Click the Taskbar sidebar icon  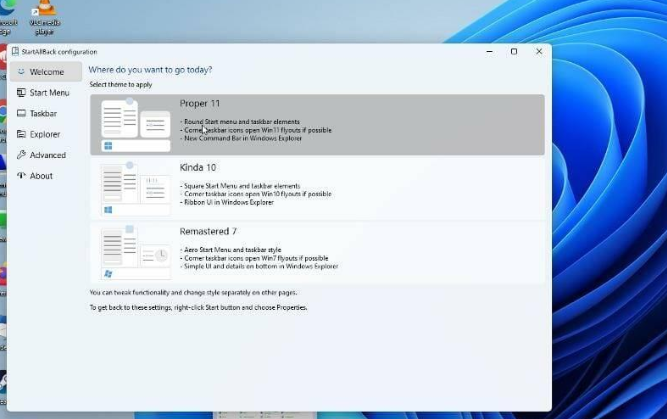[x=21, y=113]
